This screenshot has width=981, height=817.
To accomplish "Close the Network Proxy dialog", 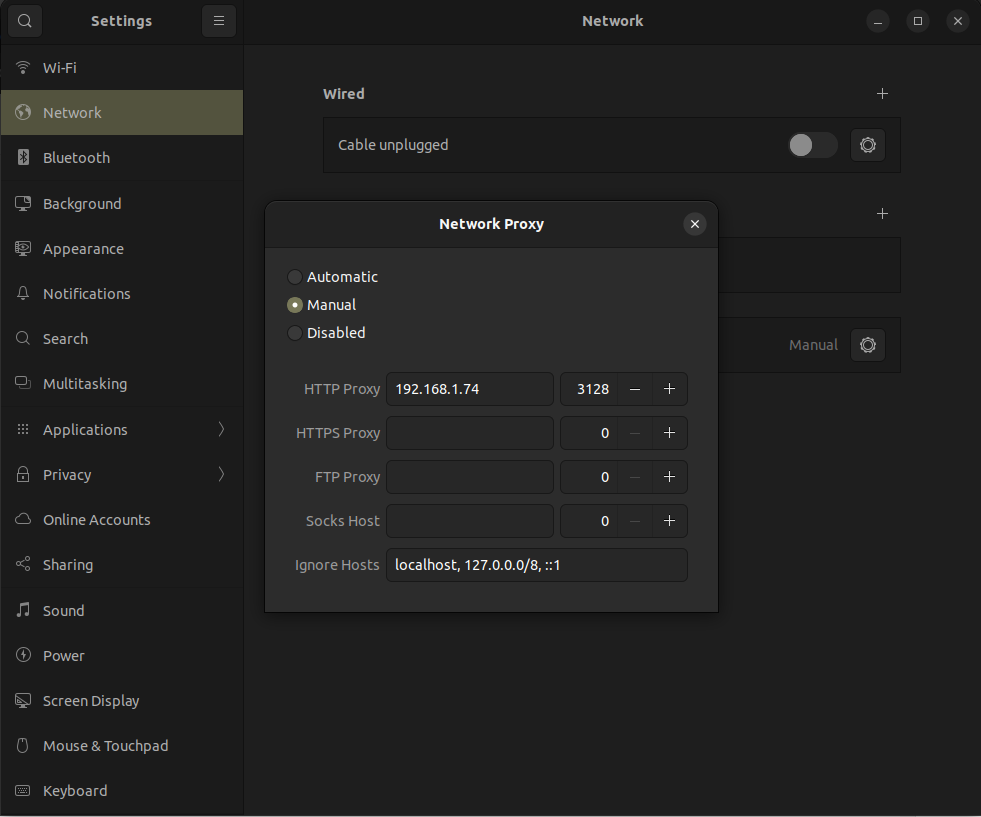I will pos(695,224).
